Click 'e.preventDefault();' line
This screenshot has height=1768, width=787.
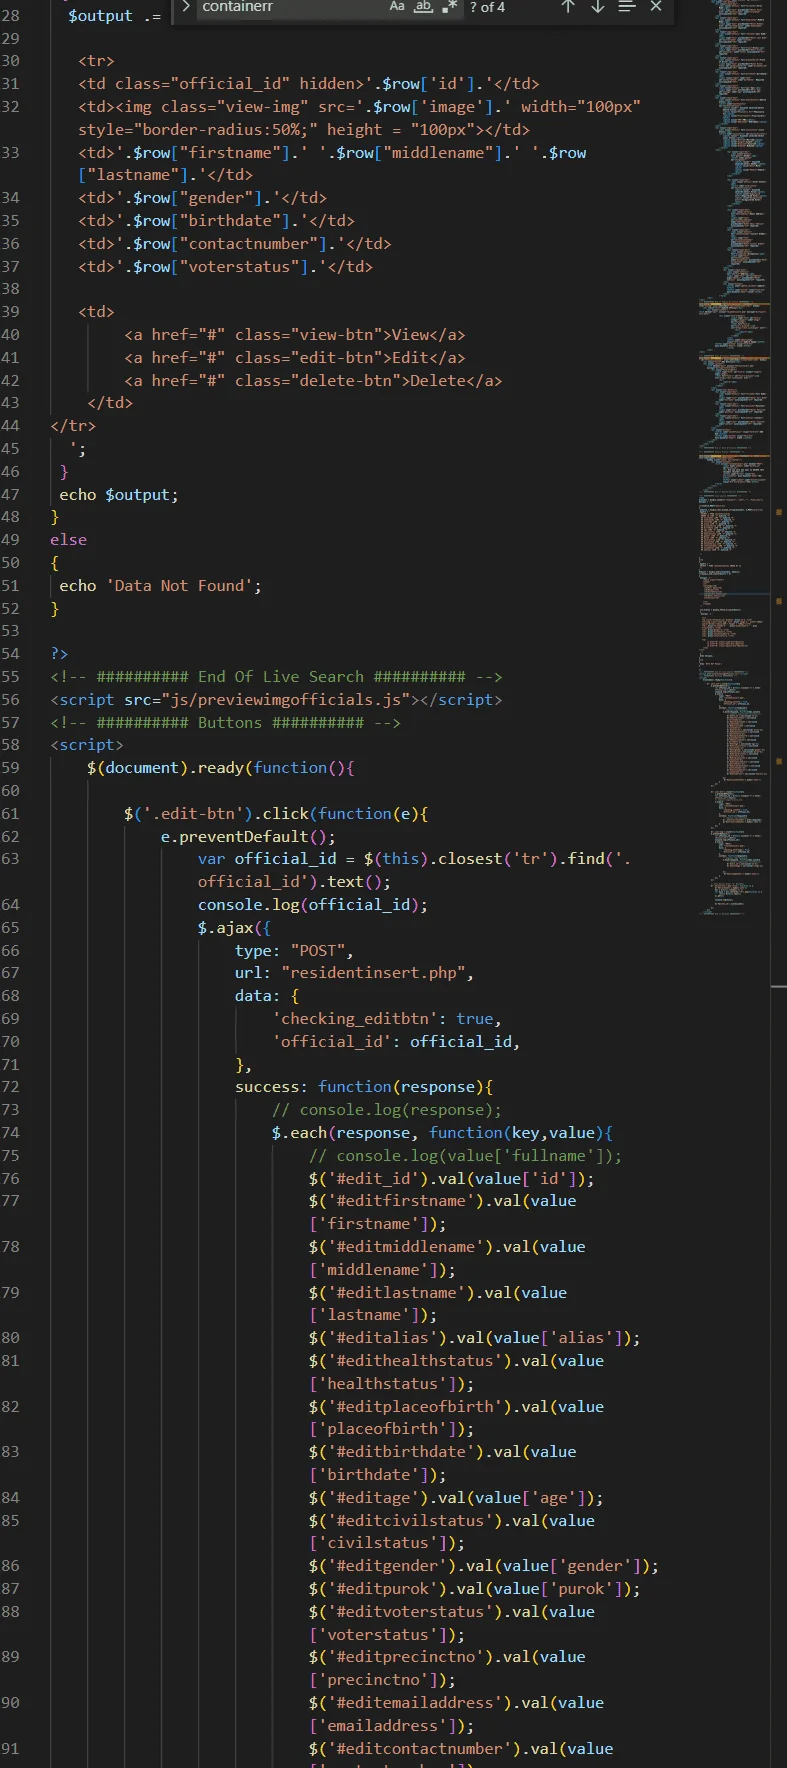[x=248, y=836]
